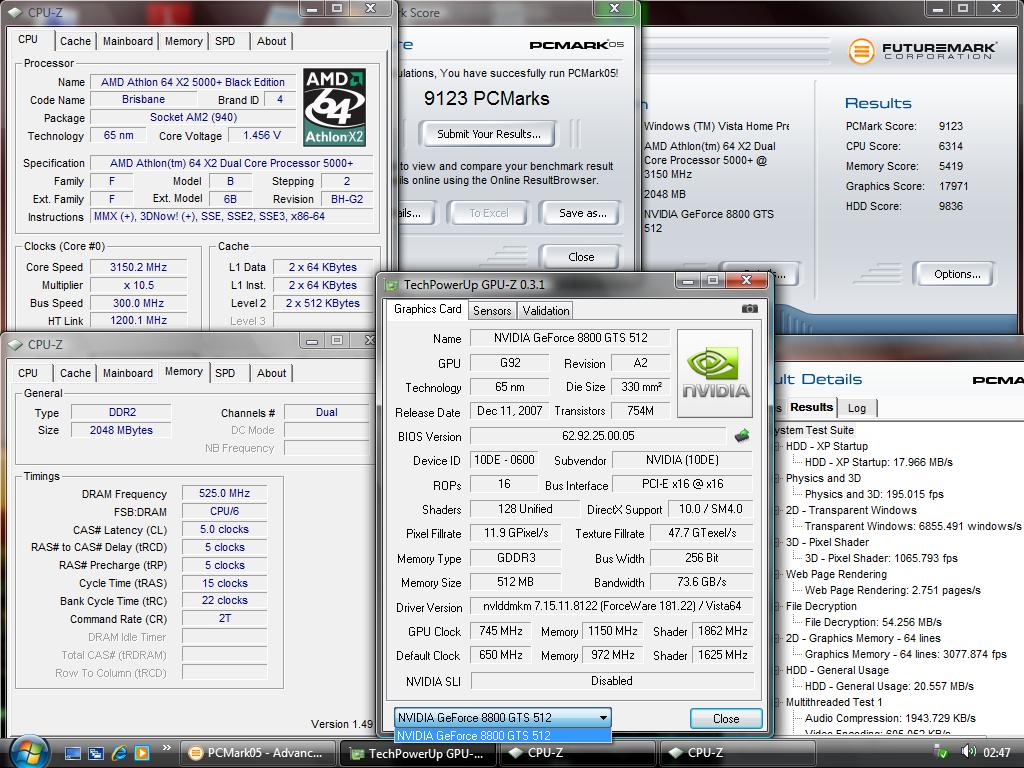Collapse the File Decryption tree node
The width and height of the screenshot is (1024, 768).
coord(778,606)
